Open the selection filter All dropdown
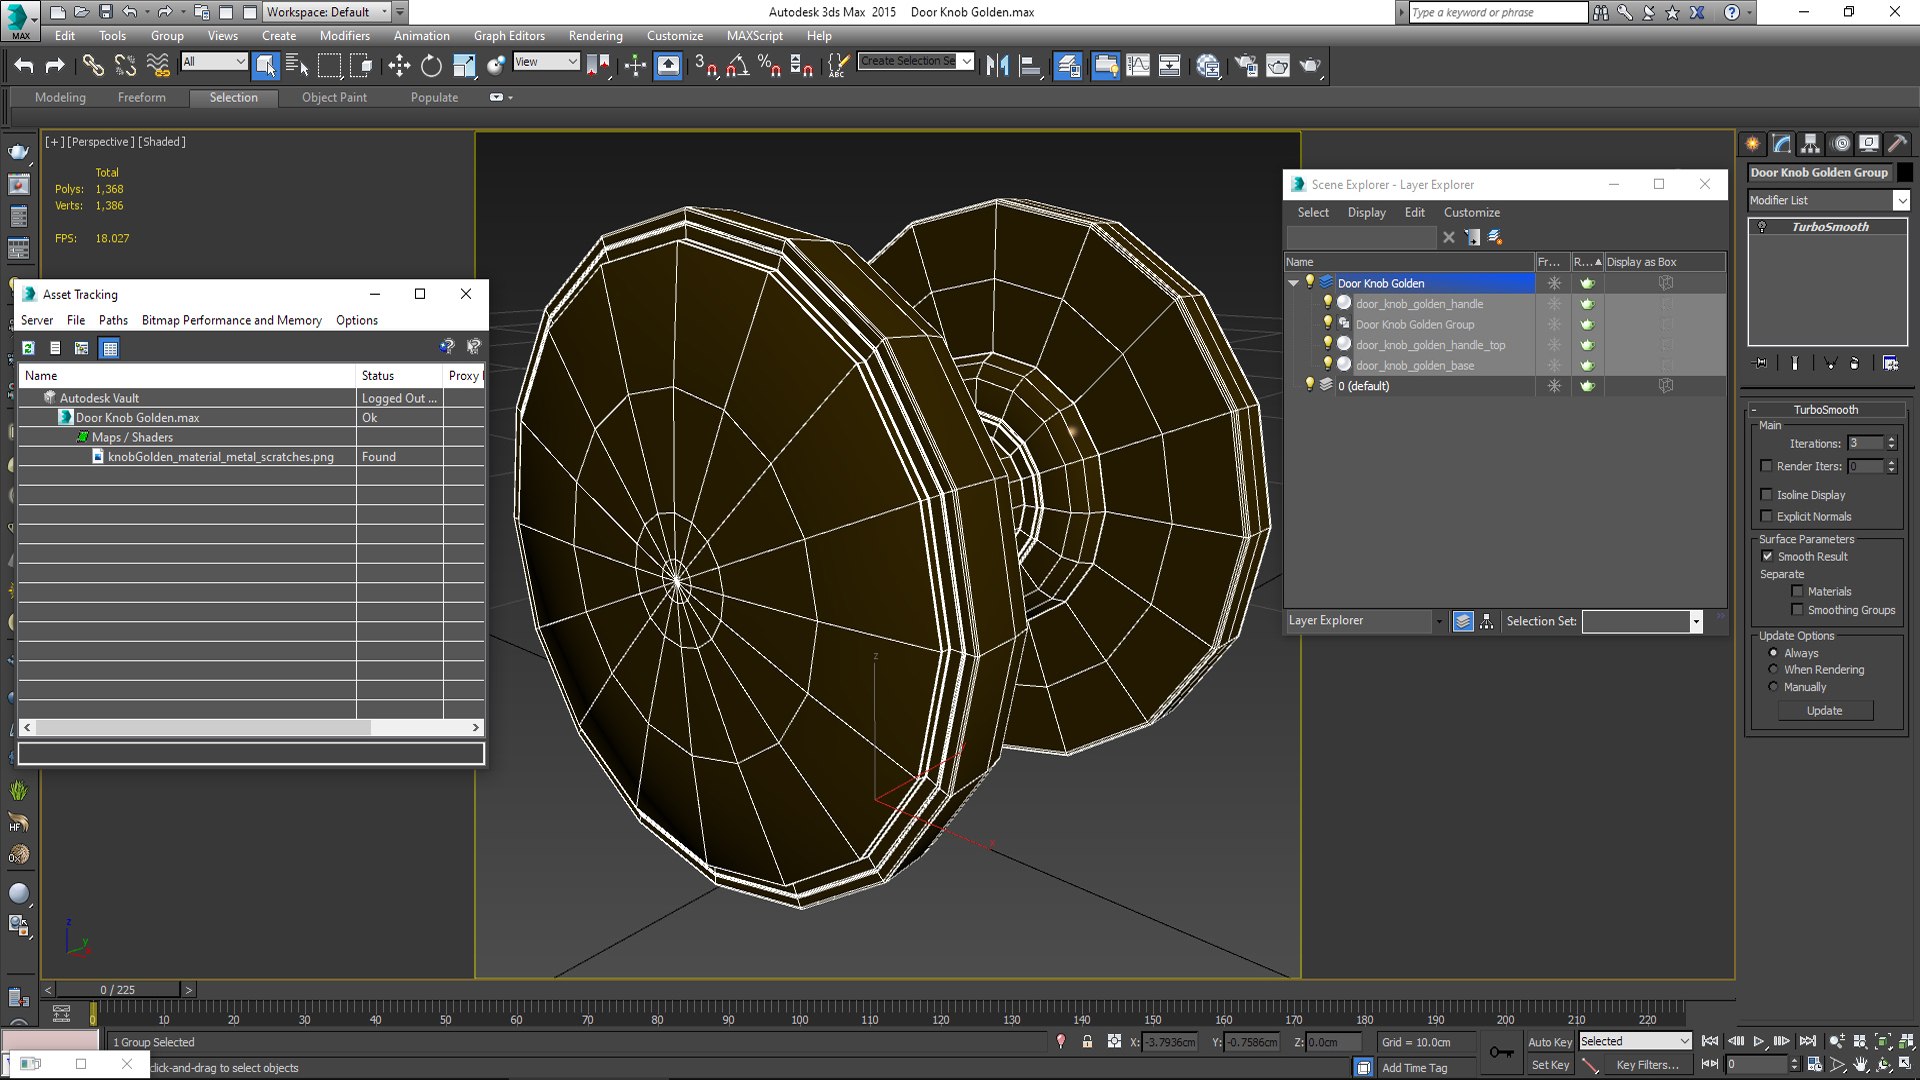1920x1080 pixels. [x=214, y=62]
